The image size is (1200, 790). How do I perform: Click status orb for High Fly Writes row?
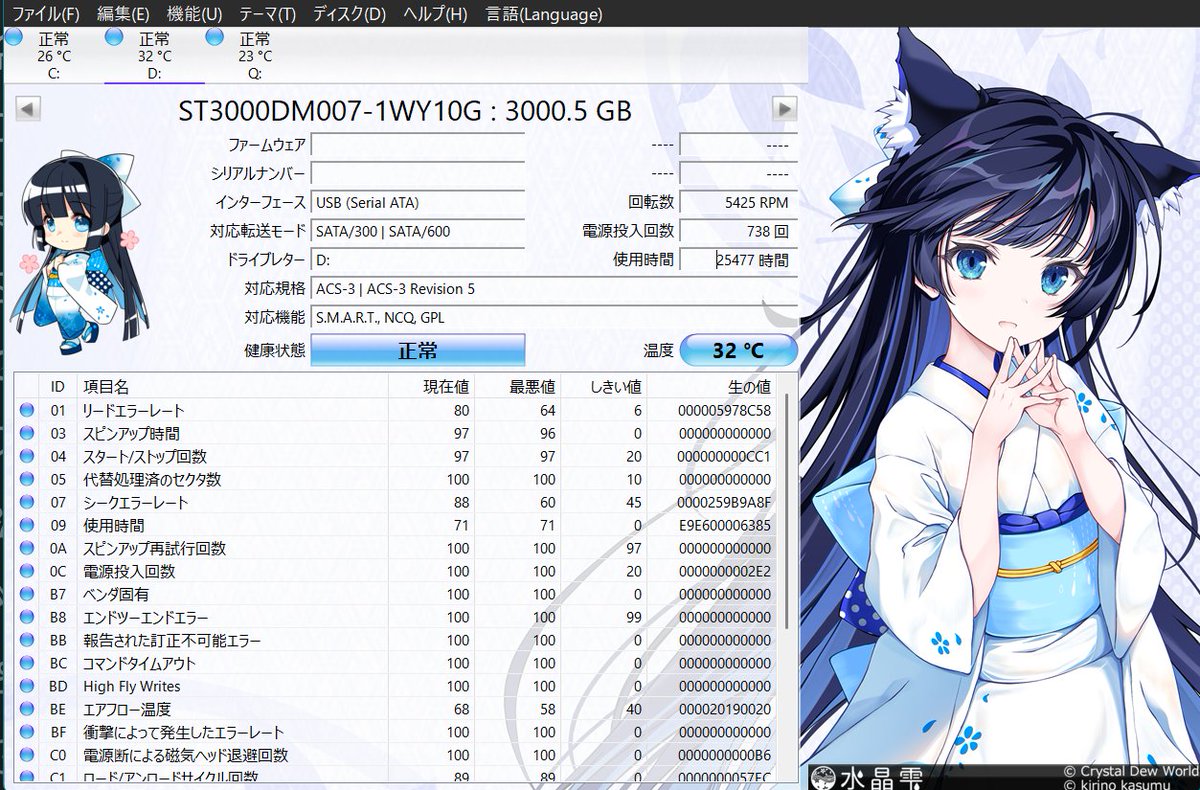(x=27, y=686)
